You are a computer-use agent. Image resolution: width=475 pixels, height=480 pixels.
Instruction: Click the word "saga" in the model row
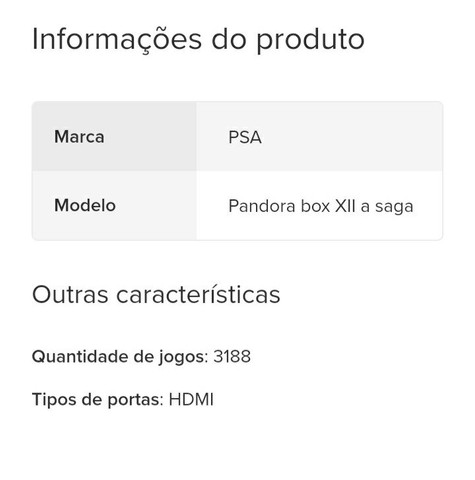[x=394, y=207]
